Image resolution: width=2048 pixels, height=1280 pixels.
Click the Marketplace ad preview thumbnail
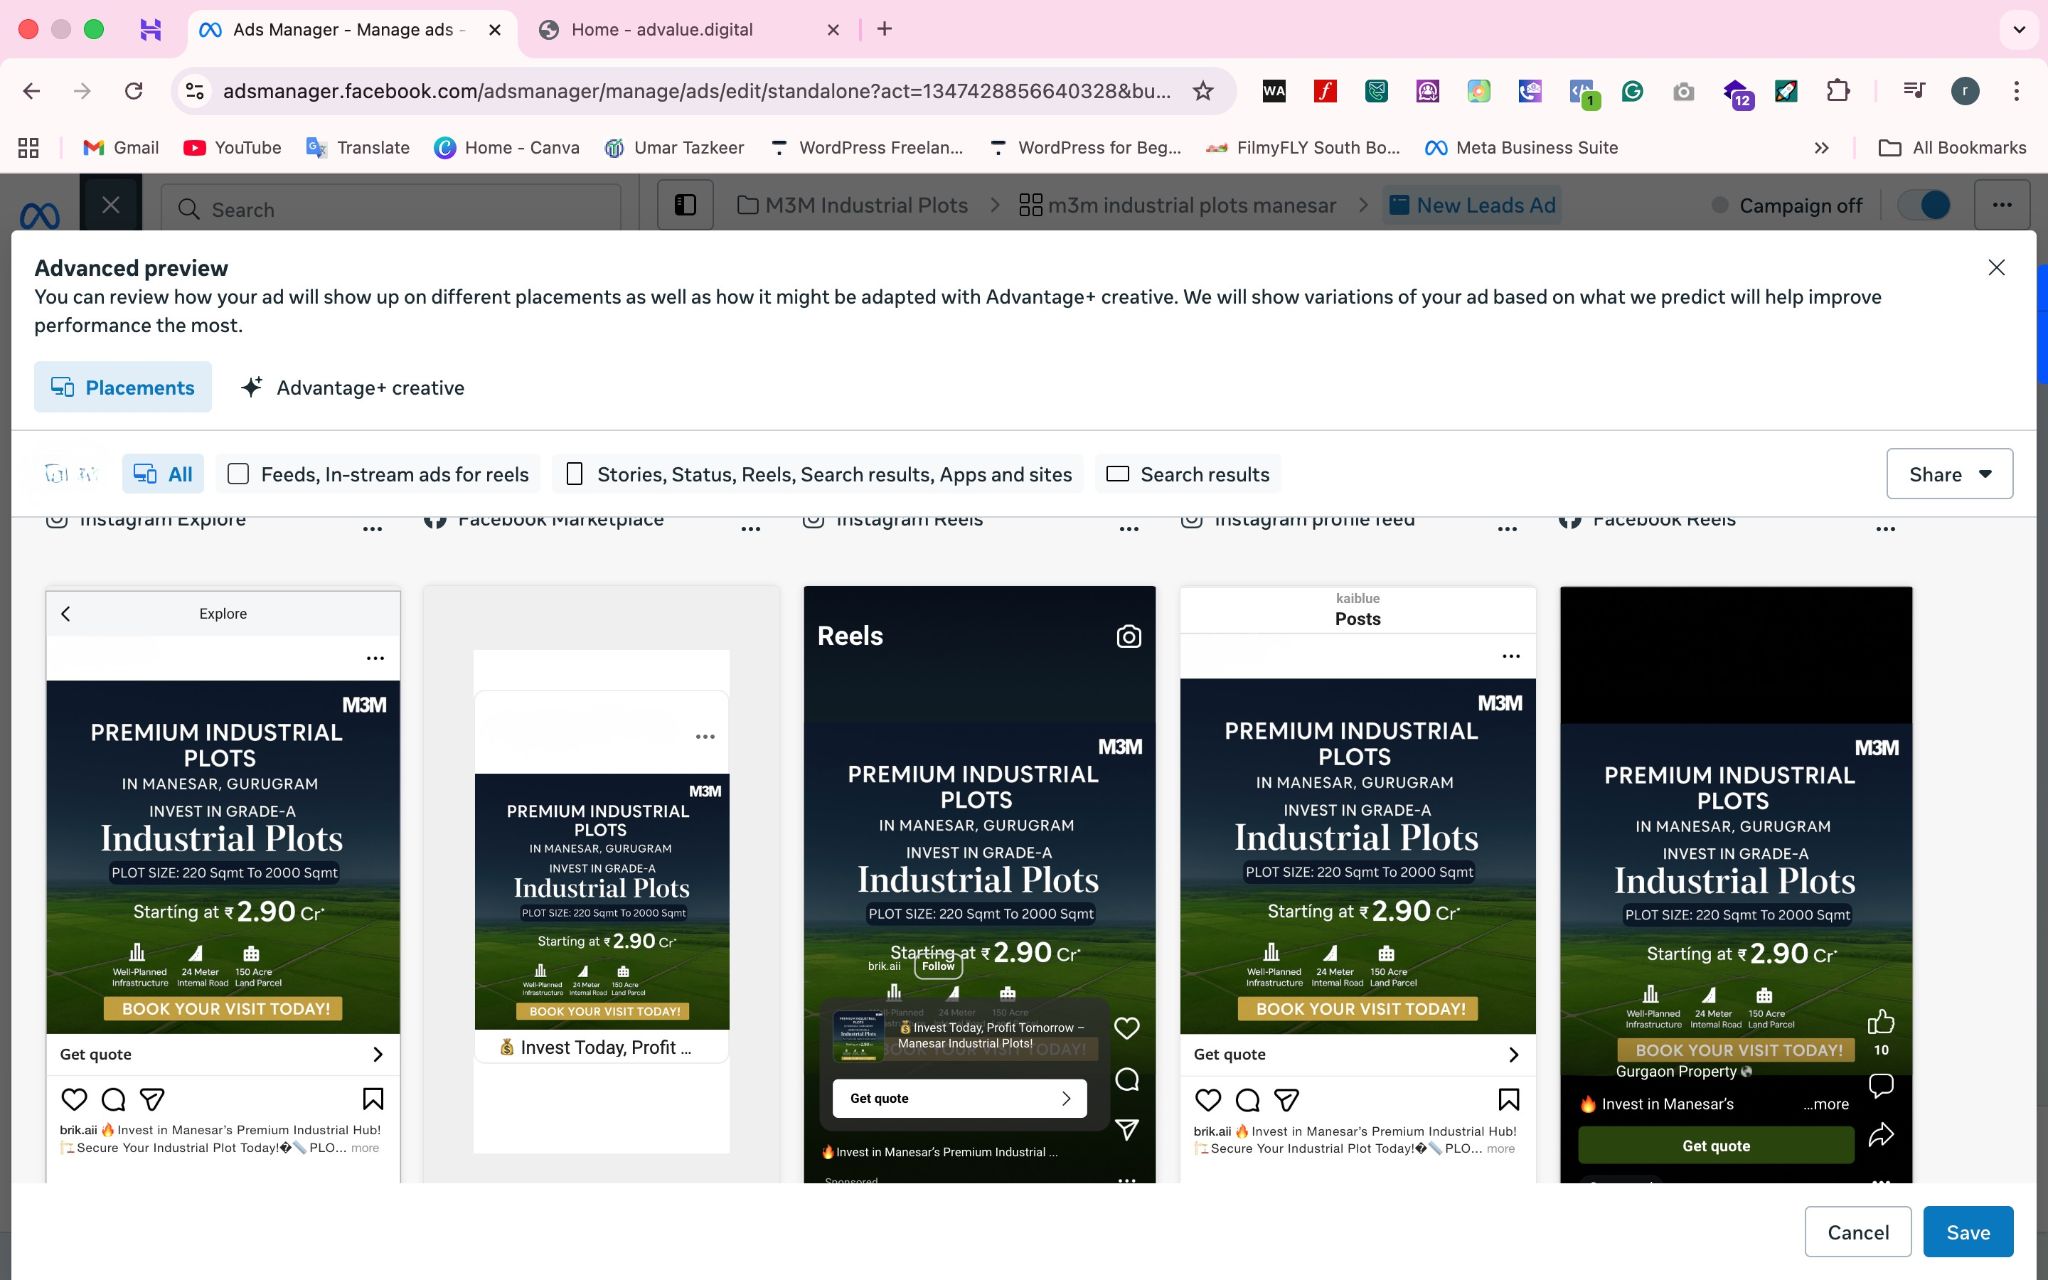pos(601,900)
